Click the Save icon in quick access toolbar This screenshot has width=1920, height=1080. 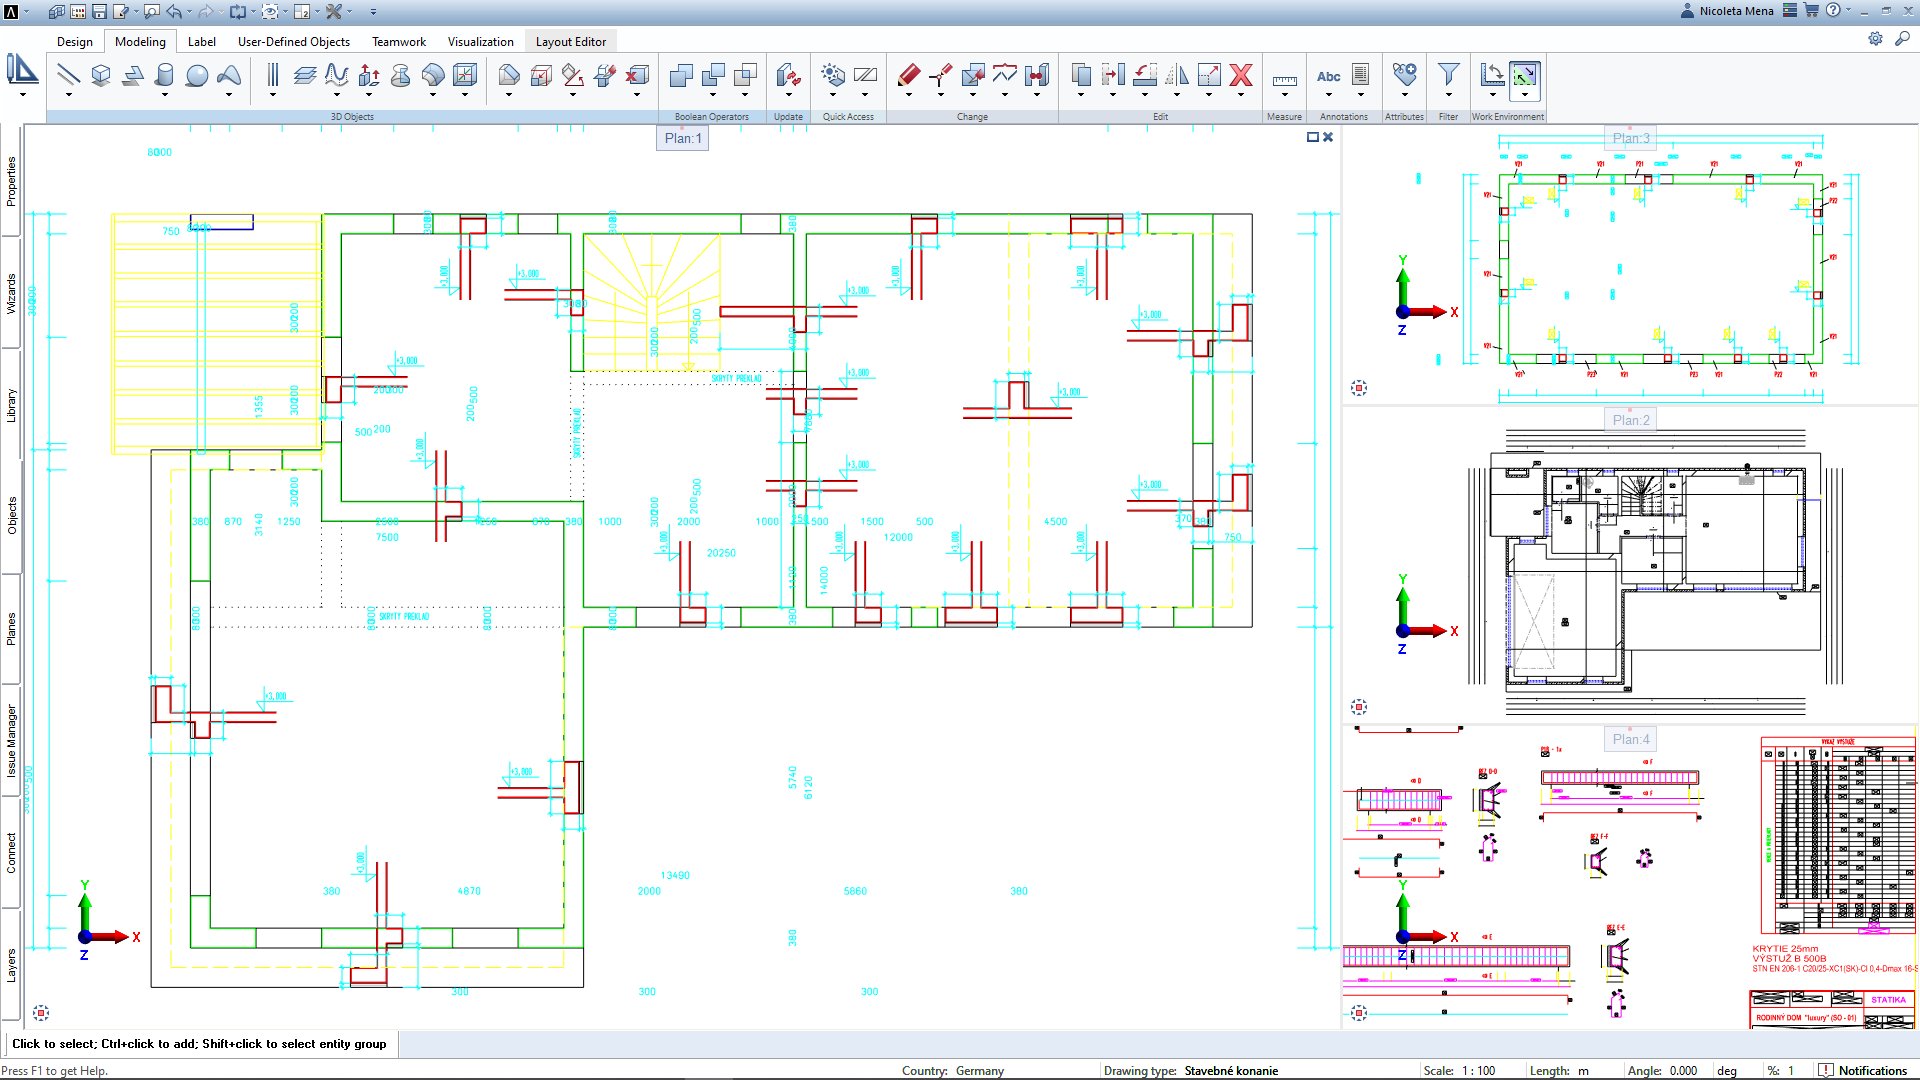coord(99,11)
